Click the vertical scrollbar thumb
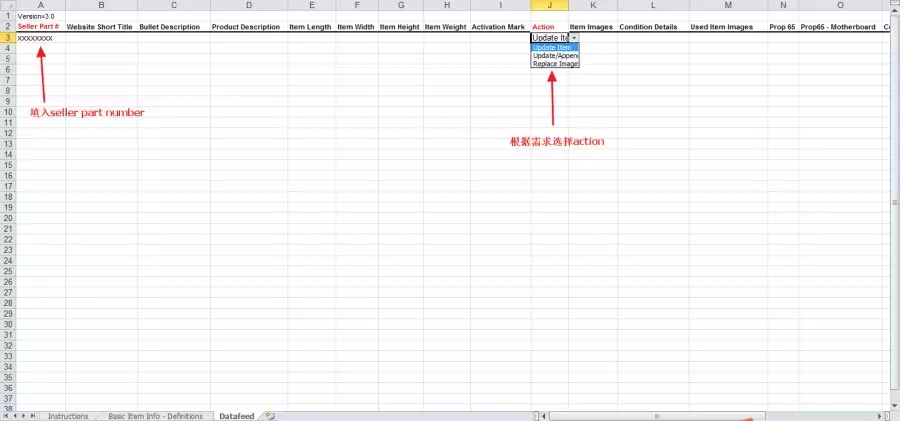 [x=895, y=202]
